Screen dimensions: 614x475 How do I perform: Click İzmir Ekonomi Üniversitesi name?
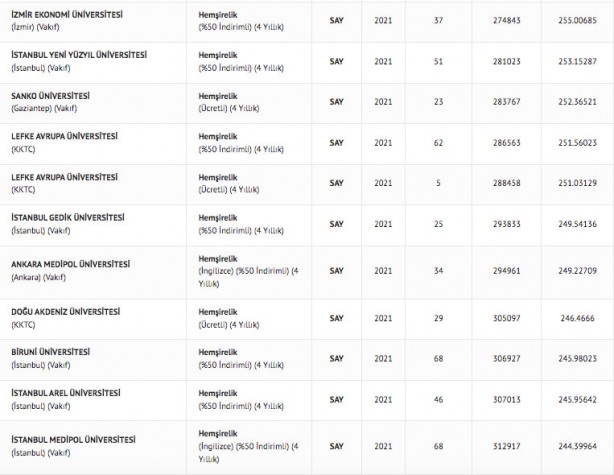66,13
